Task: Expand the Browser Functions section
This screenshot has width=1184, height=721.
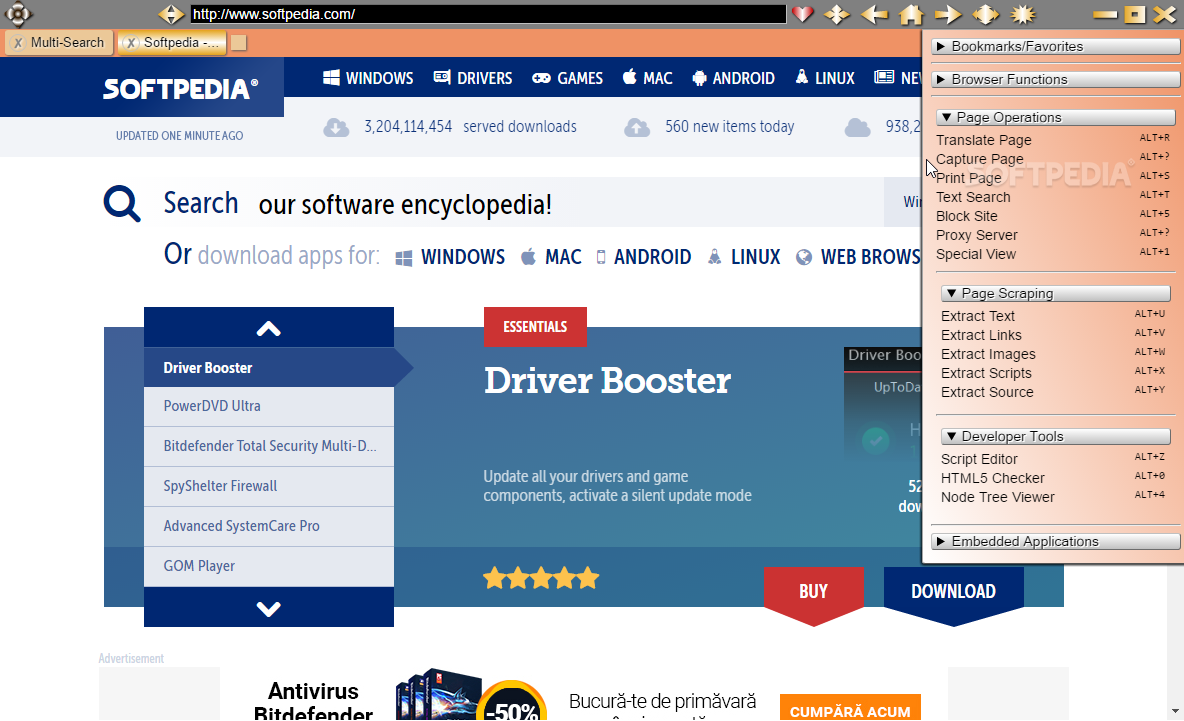Action: click(x=1056, y=79)
